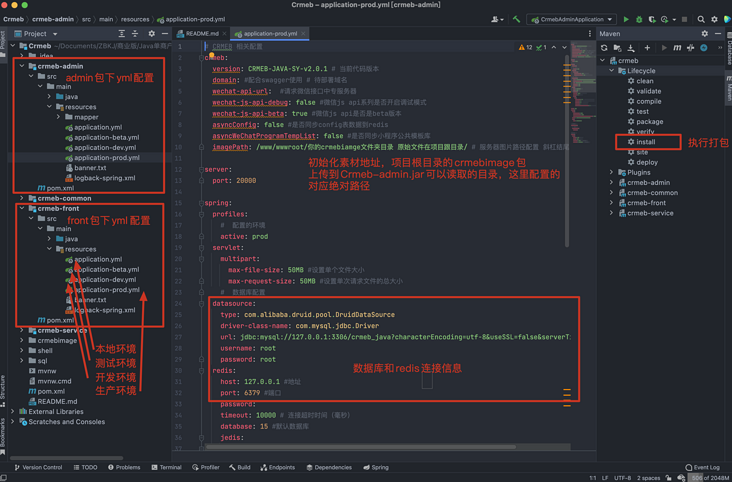Expand the crmeb-common module folder

click(x=22, y=198)
